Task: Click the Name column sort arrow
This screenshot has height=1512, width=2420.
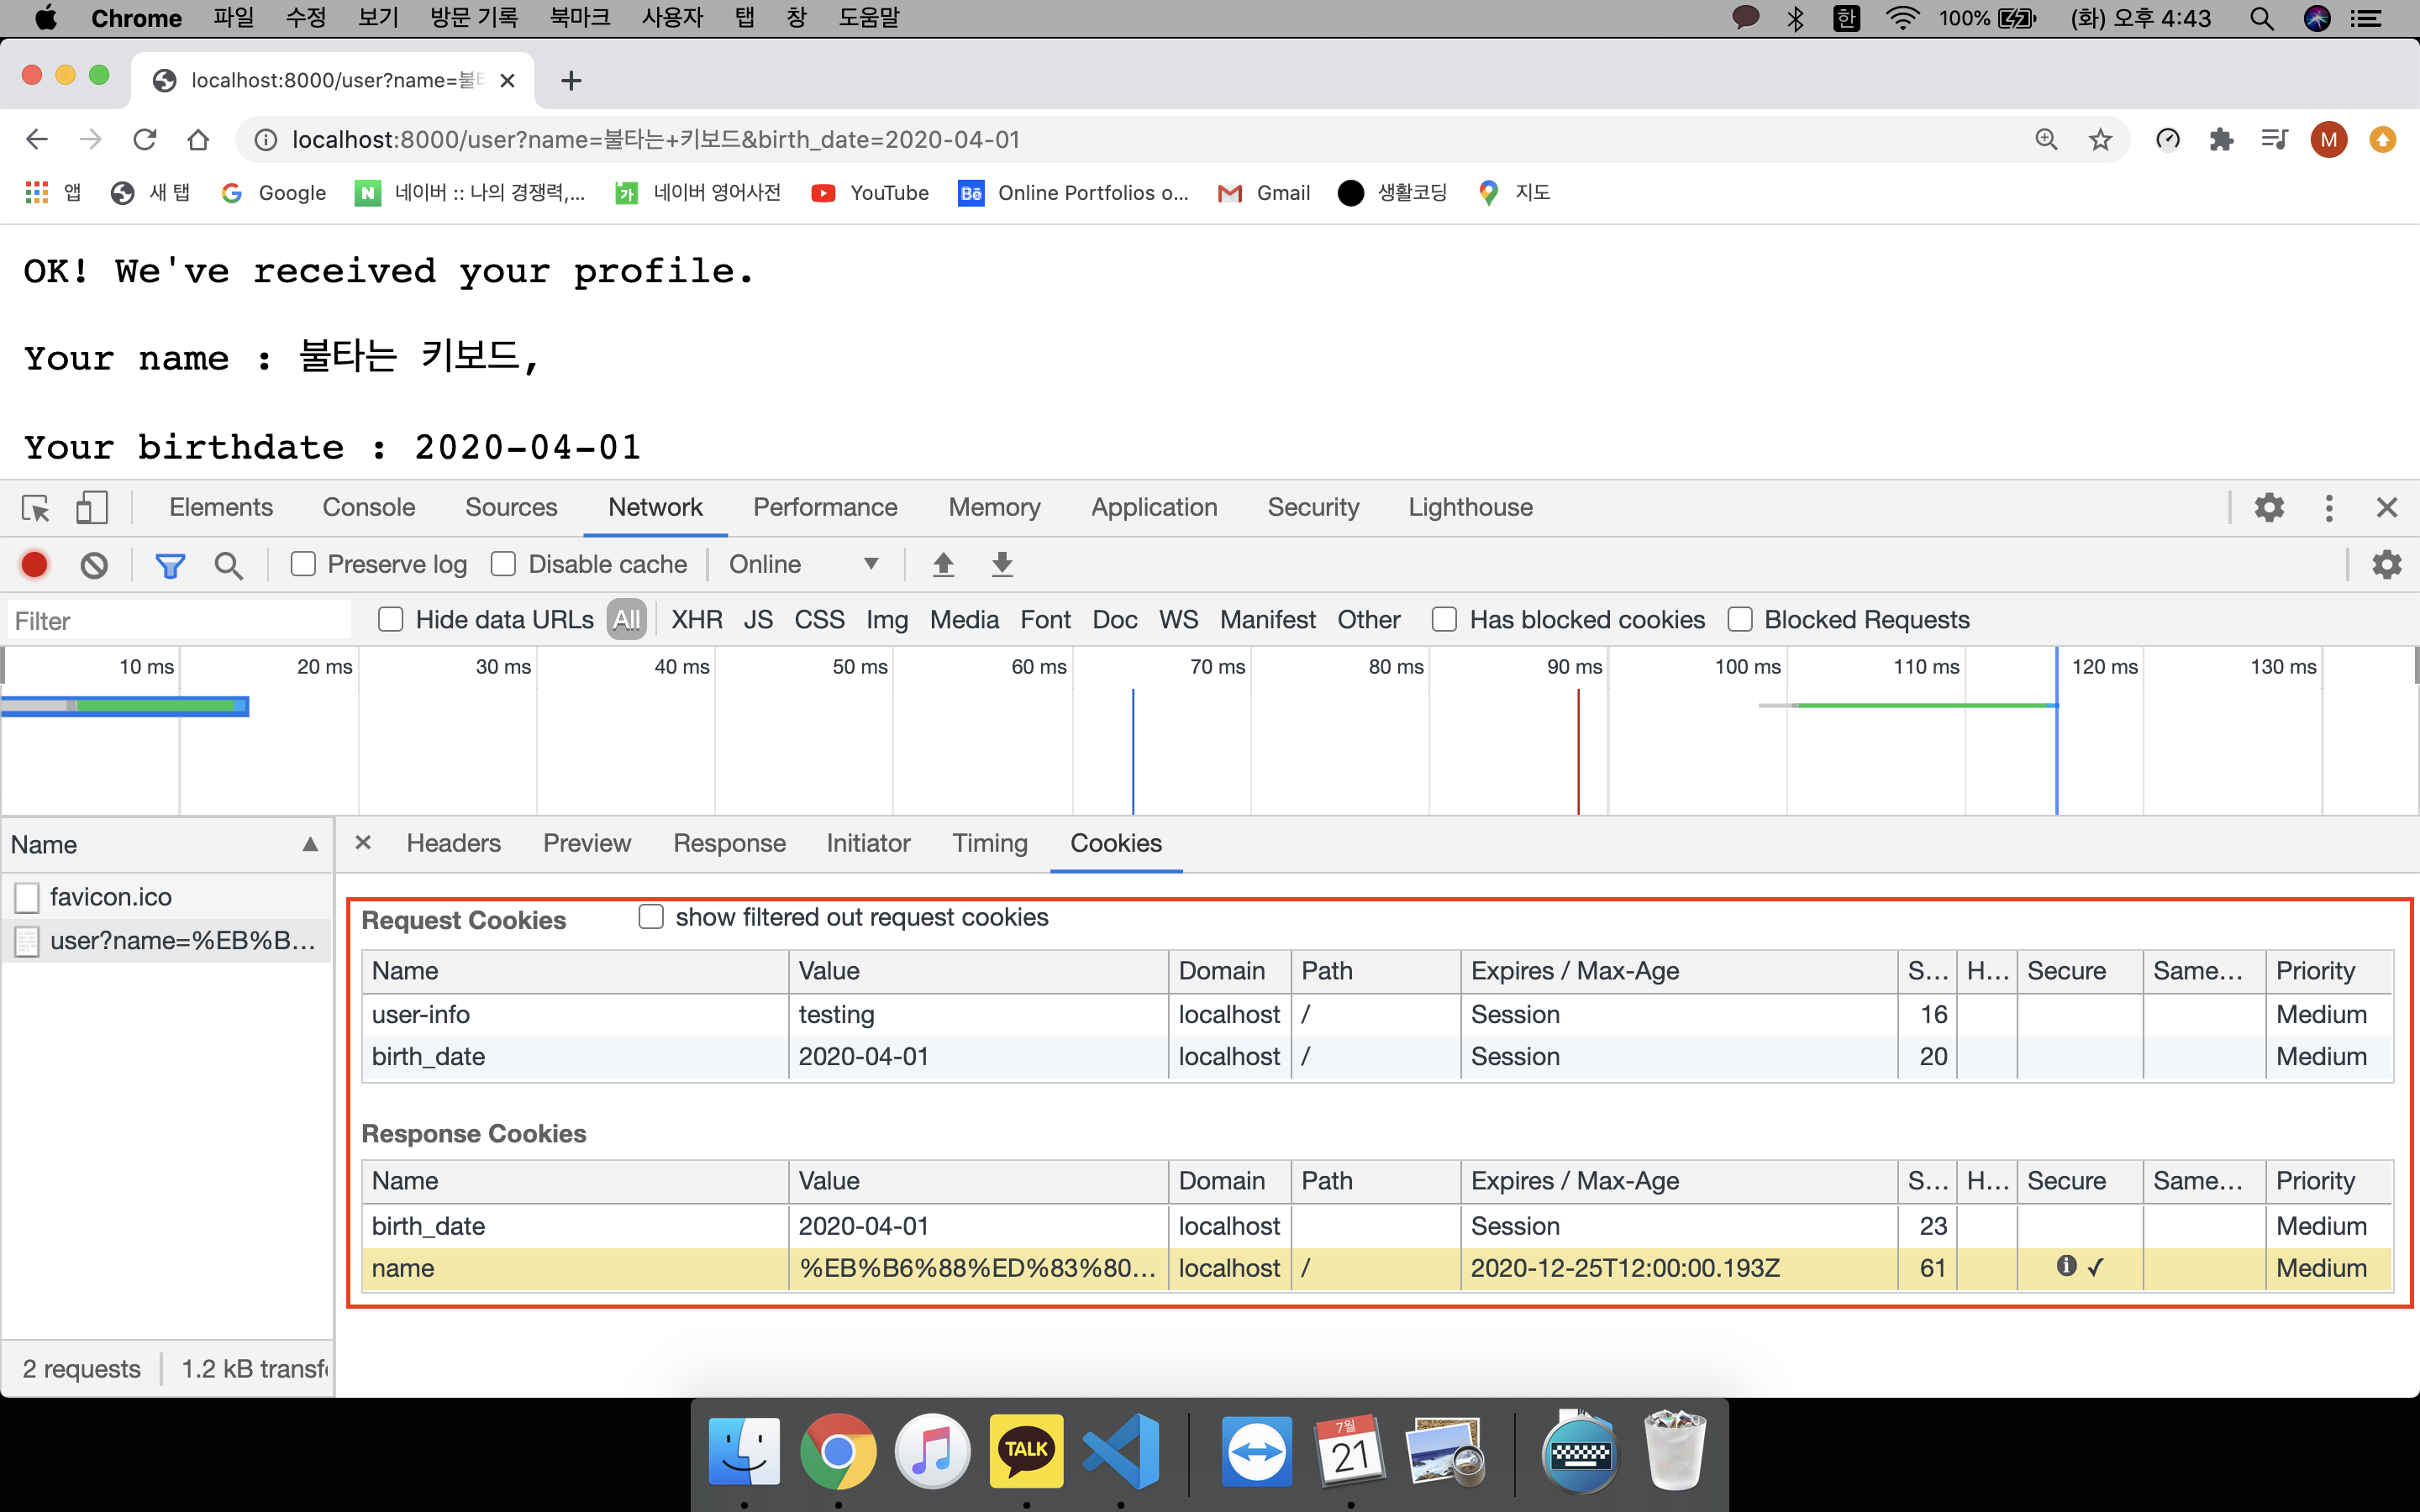Action: 310,845
